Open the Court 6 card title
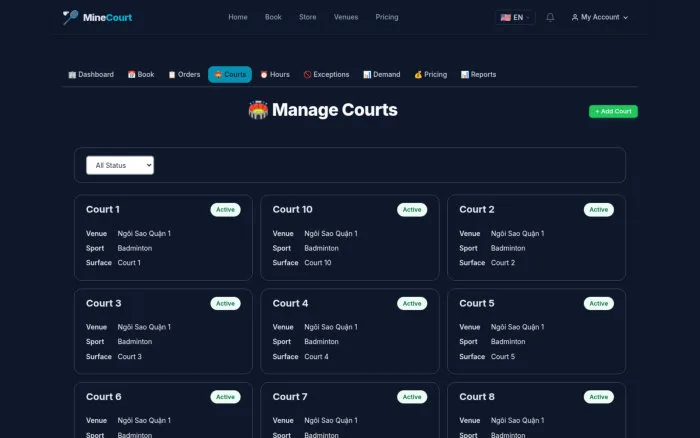This screenshot has height=438, width=700. 104,396
